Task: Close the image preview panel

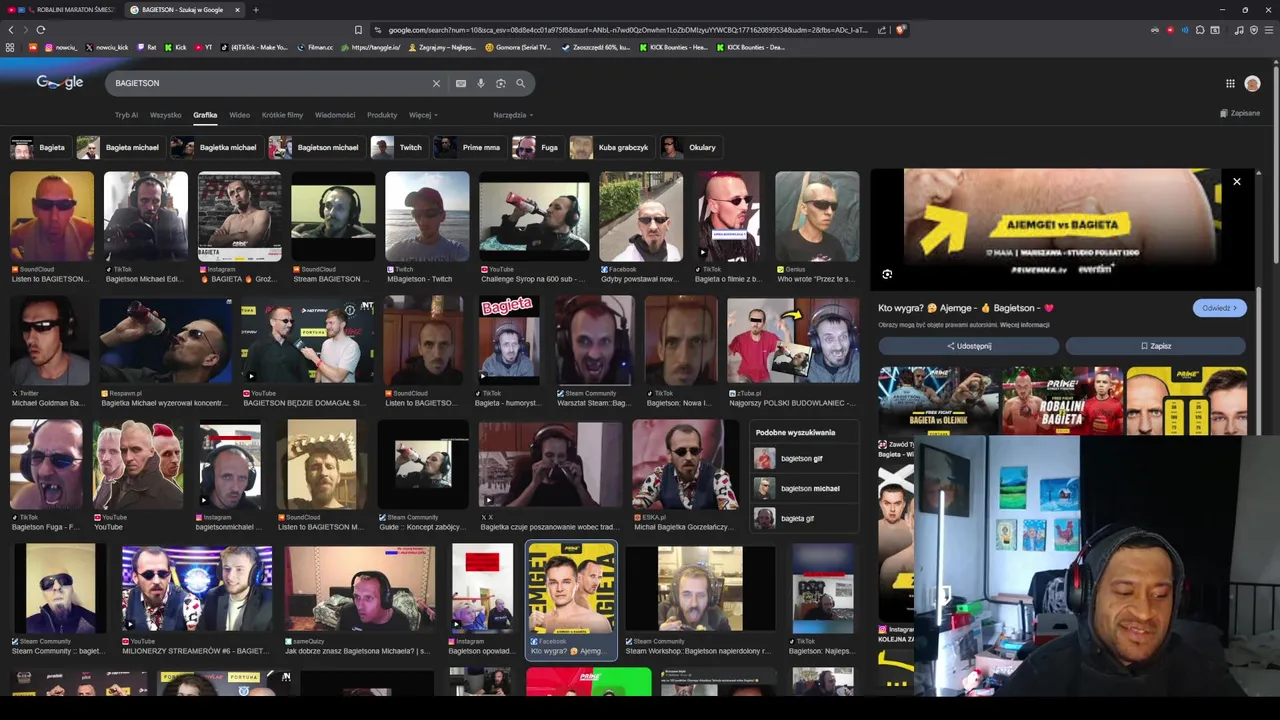Action: pos(1237,182)
